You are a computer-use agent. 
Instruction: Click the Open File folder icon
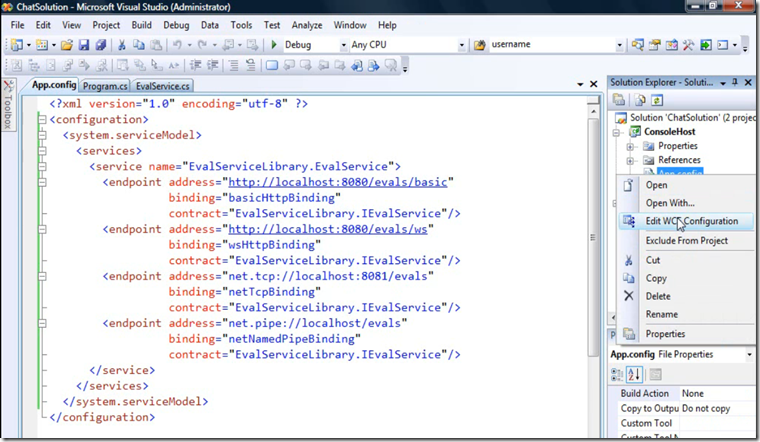pos(67,45)
